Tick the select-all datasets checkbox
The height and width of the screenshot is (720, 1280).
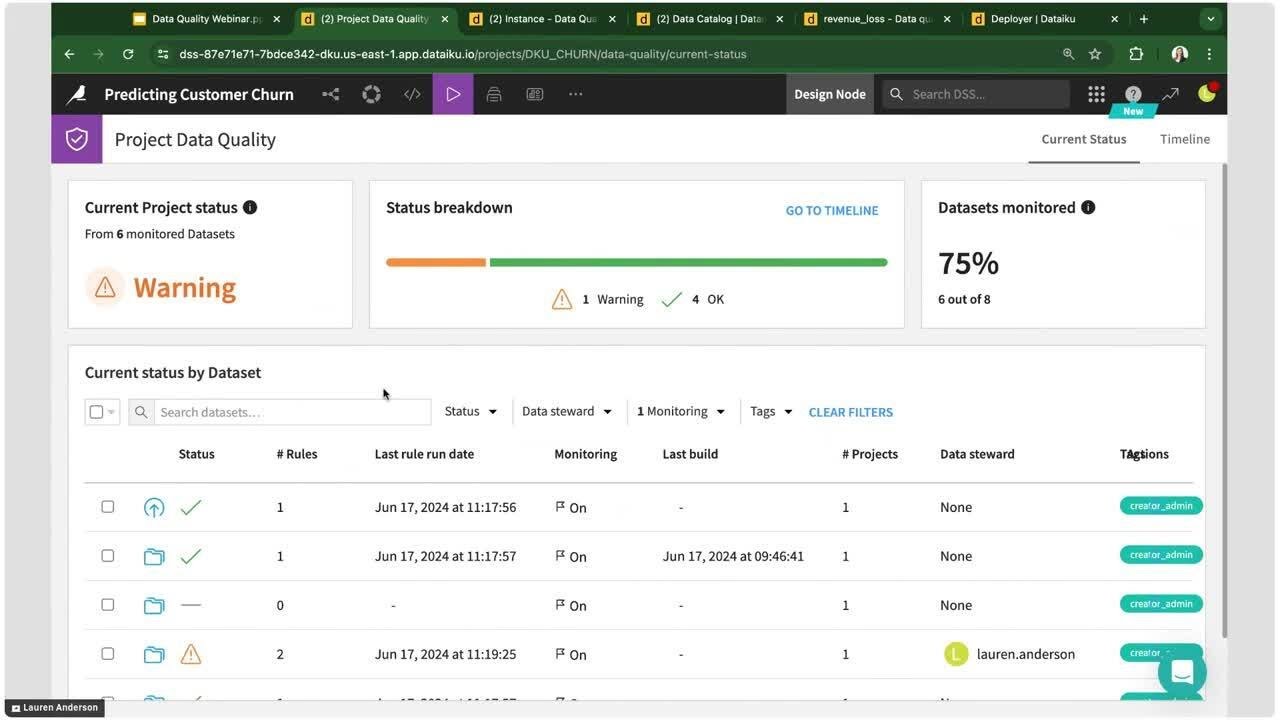click(96, 412)
